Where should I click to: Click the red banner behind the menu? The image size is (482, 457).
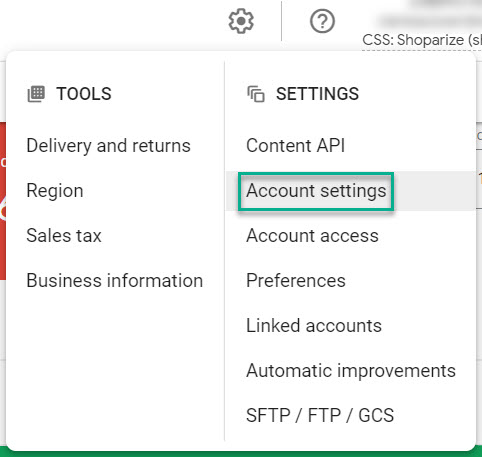pyautogui.click(x=3, y=201)
